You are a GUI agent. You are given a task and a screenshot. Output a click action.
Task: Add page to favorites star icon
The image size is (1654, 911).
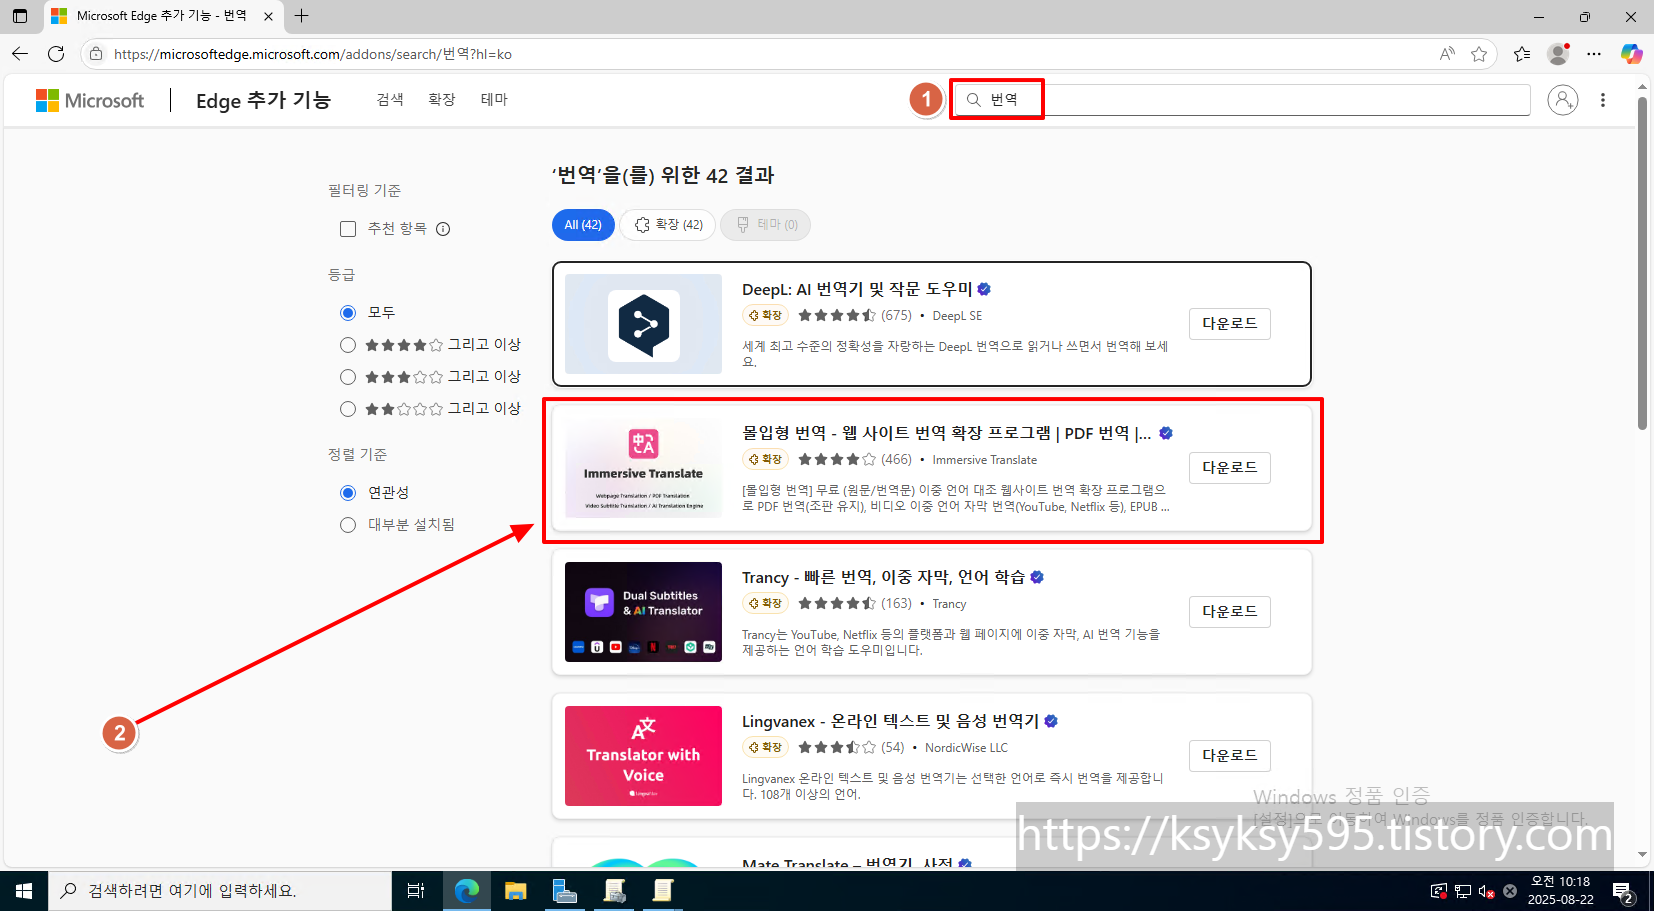(x=1479, y=54)
